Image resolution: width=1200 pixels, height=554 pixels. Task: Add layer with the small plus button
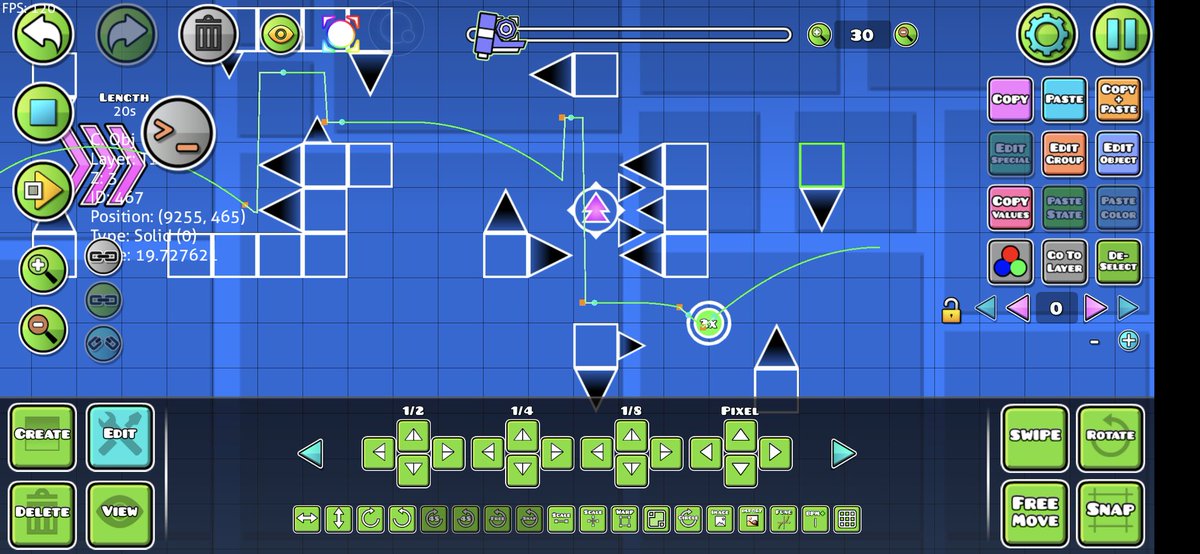(x=1129, y=340)
